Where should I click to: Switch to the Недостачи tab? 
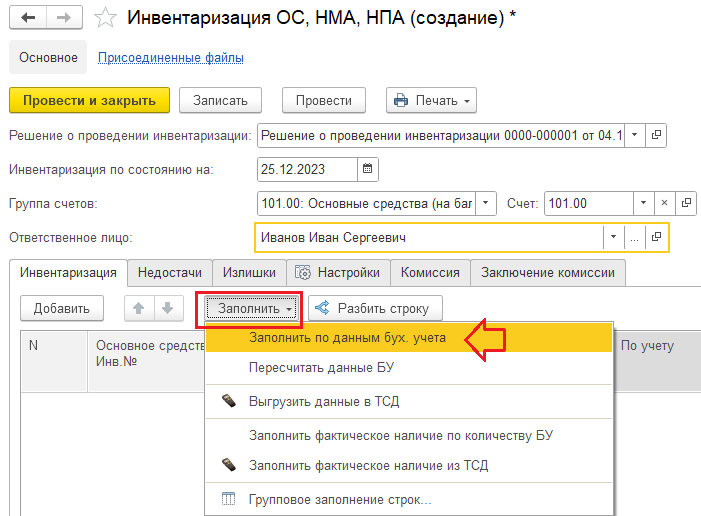pos(170,273)
